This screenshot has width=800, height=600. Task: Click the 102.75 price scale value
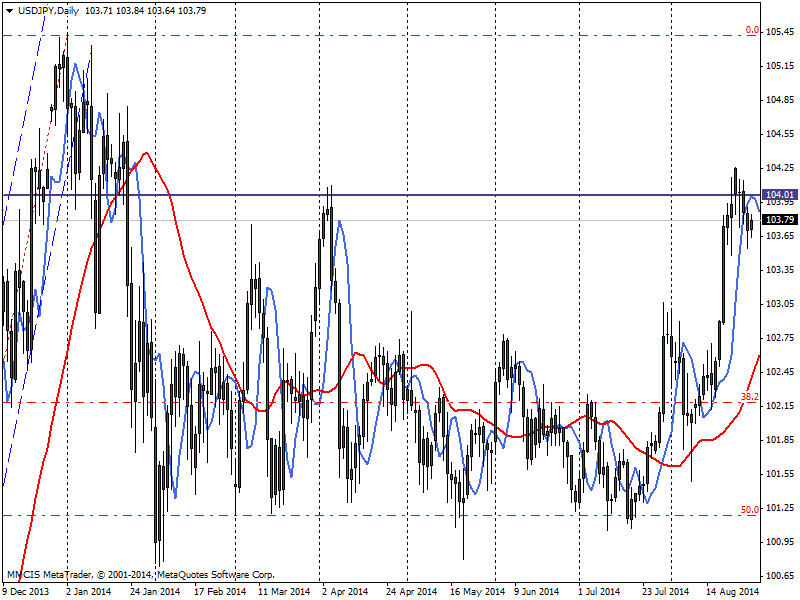[x=780, y=337]
